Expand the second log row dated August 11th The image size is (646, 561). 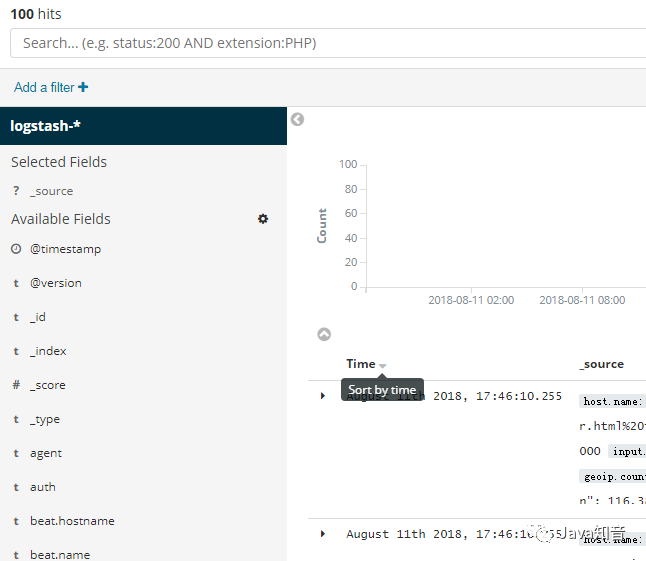pos(323,534)
